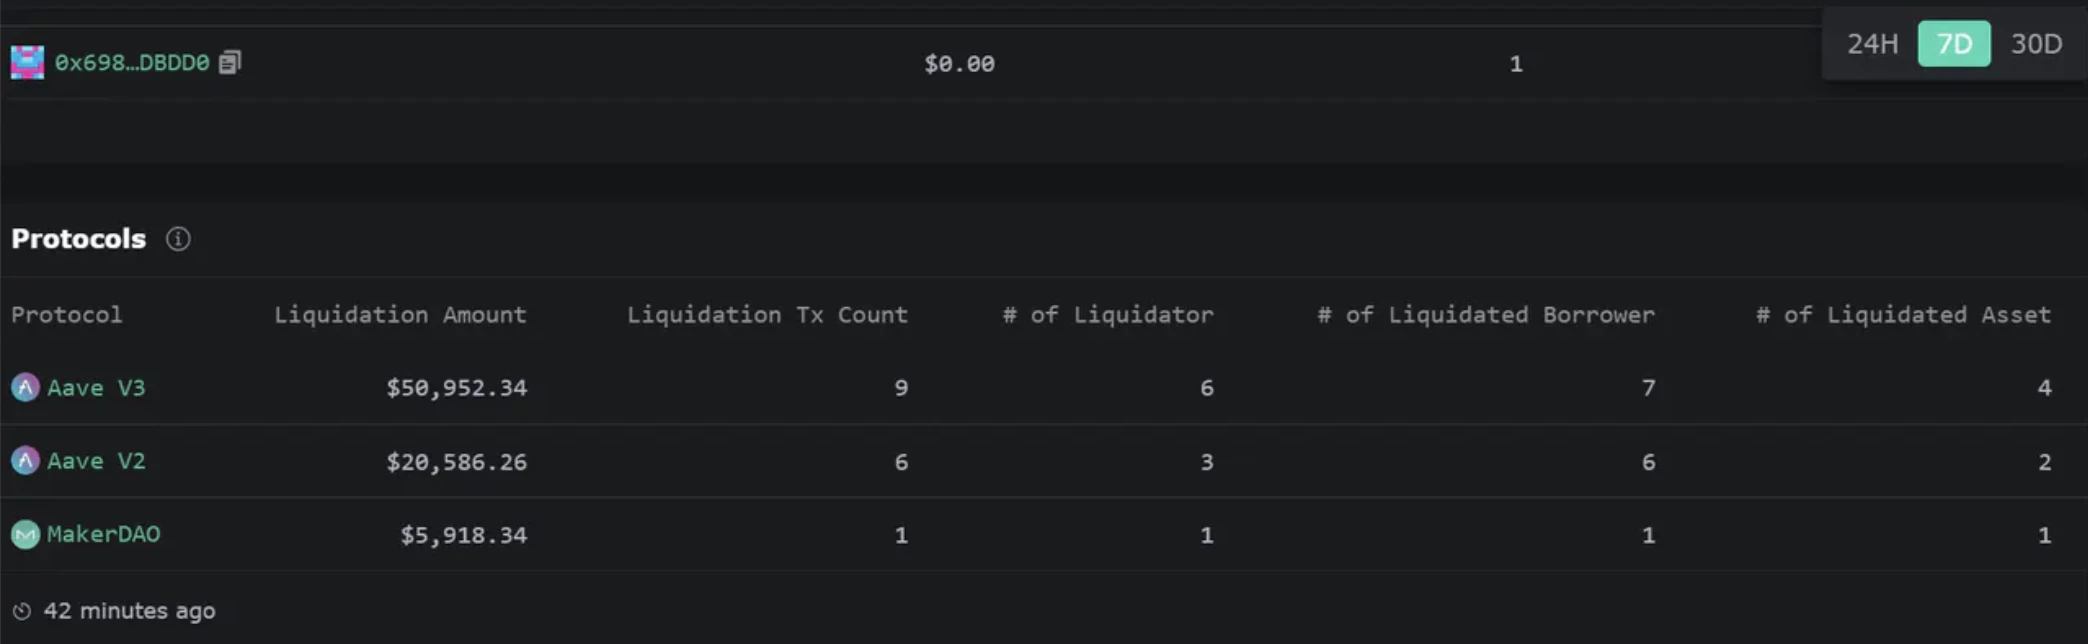Click the Protocols info icon
Screen dimensions: 2088x644
178,239
